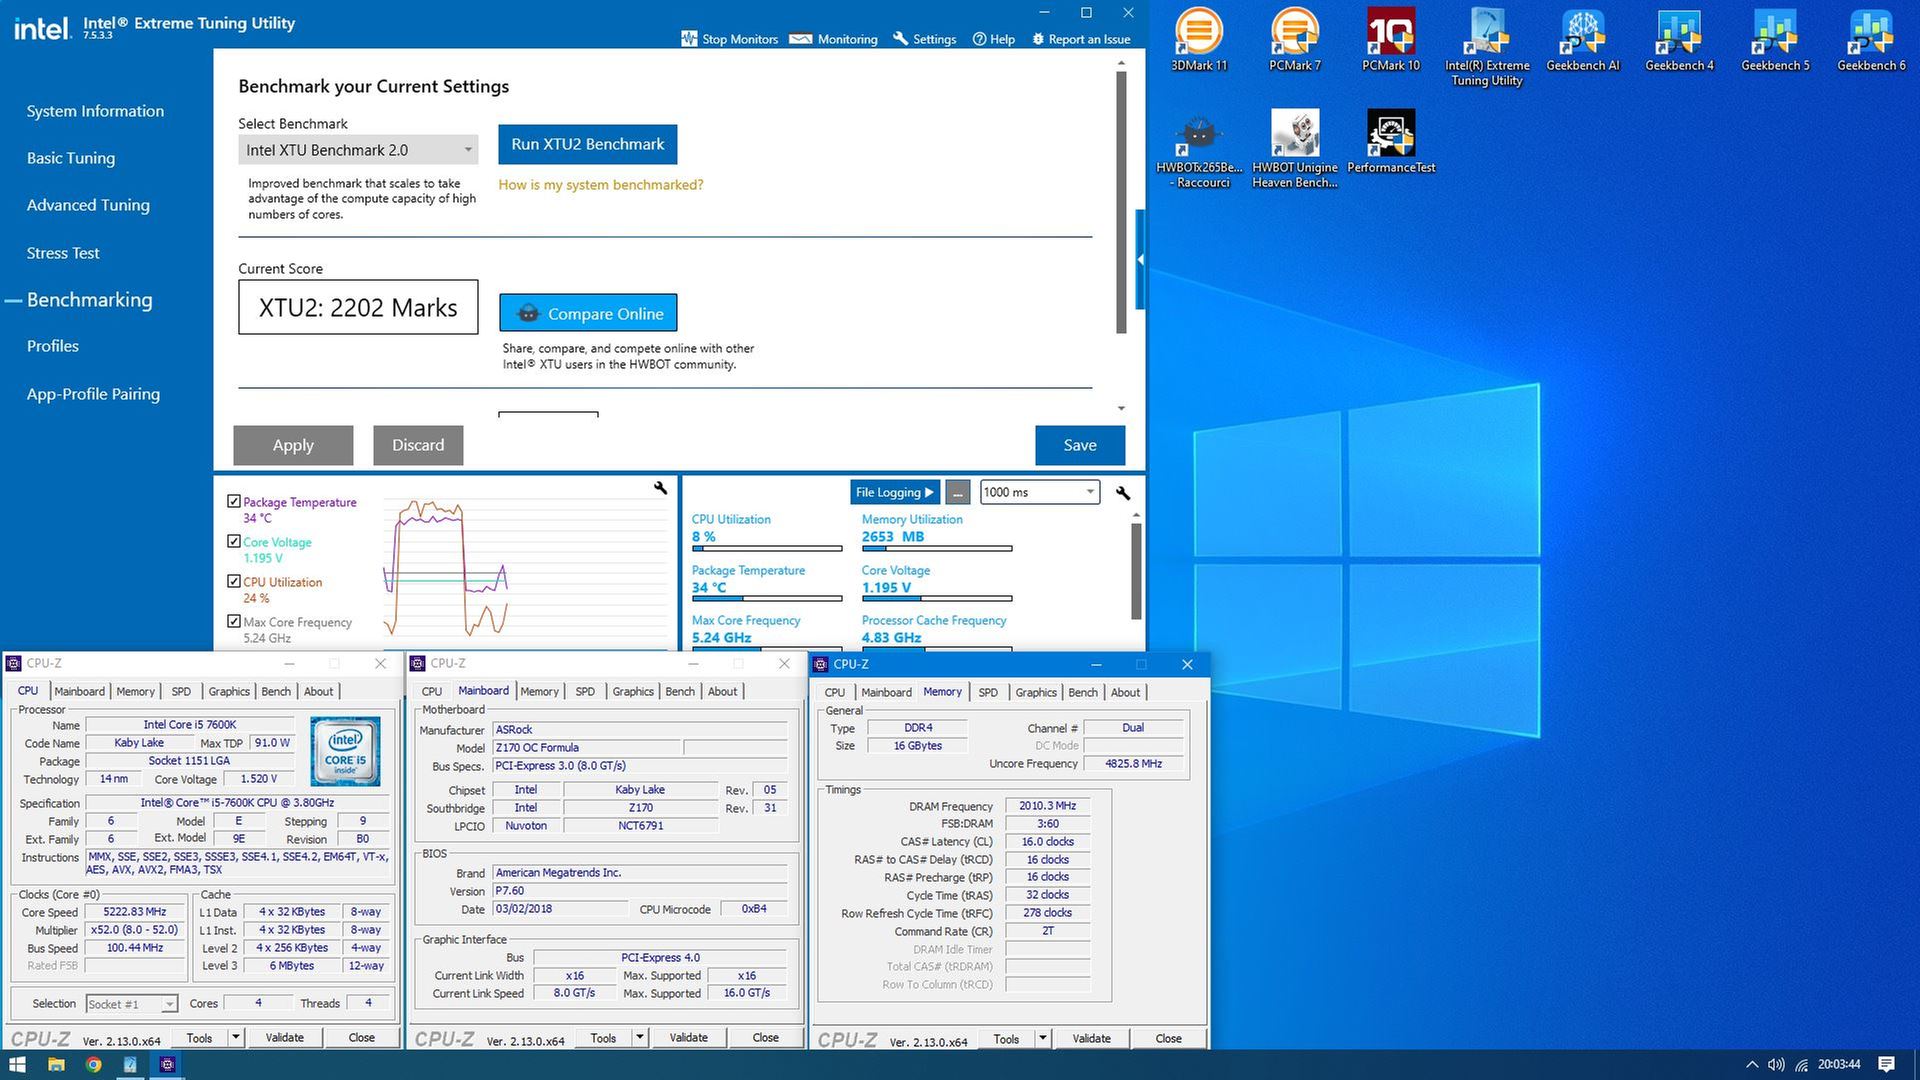Viewport: 1920px width, 1080px height.
Task: Click the Save button
Action: 1080,445
